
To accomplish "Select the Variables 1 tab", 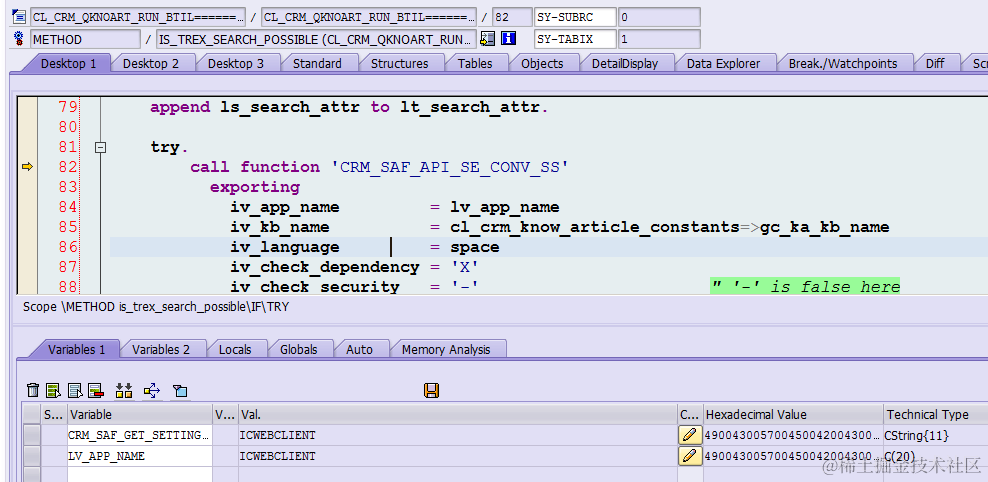I will 76,350.
